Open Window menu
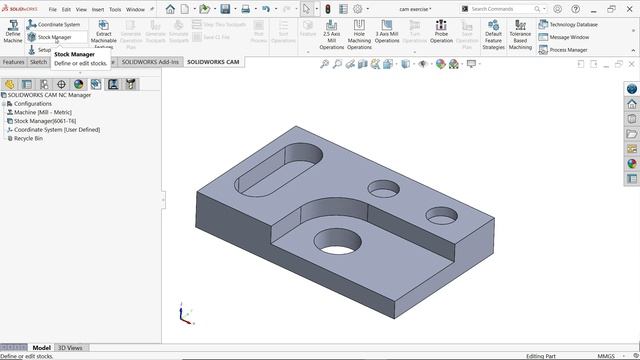The width and height of the screenshot is (640, 360). pos(135,9)
